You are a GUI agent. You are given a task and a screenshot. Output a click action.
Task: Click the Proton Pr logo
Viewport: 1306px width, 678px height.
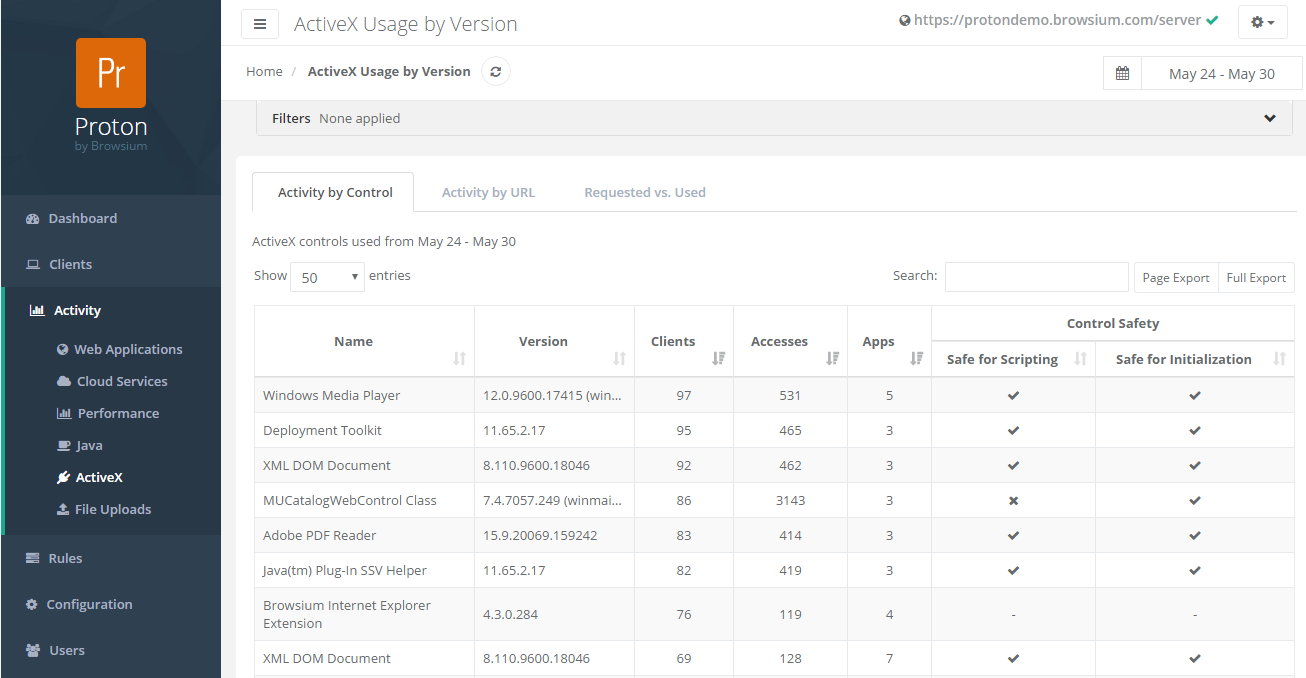click(x=111, y=73)
